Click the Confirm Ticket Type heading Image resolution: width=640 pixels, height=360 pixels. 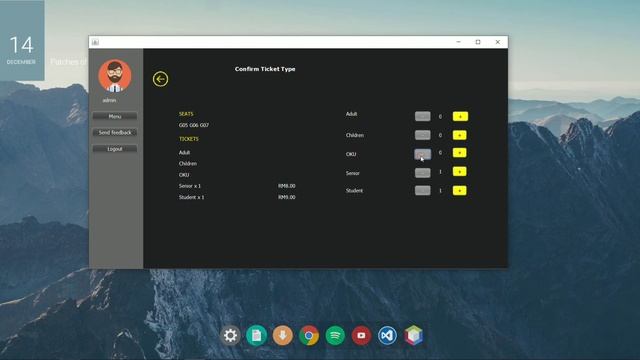265,69
